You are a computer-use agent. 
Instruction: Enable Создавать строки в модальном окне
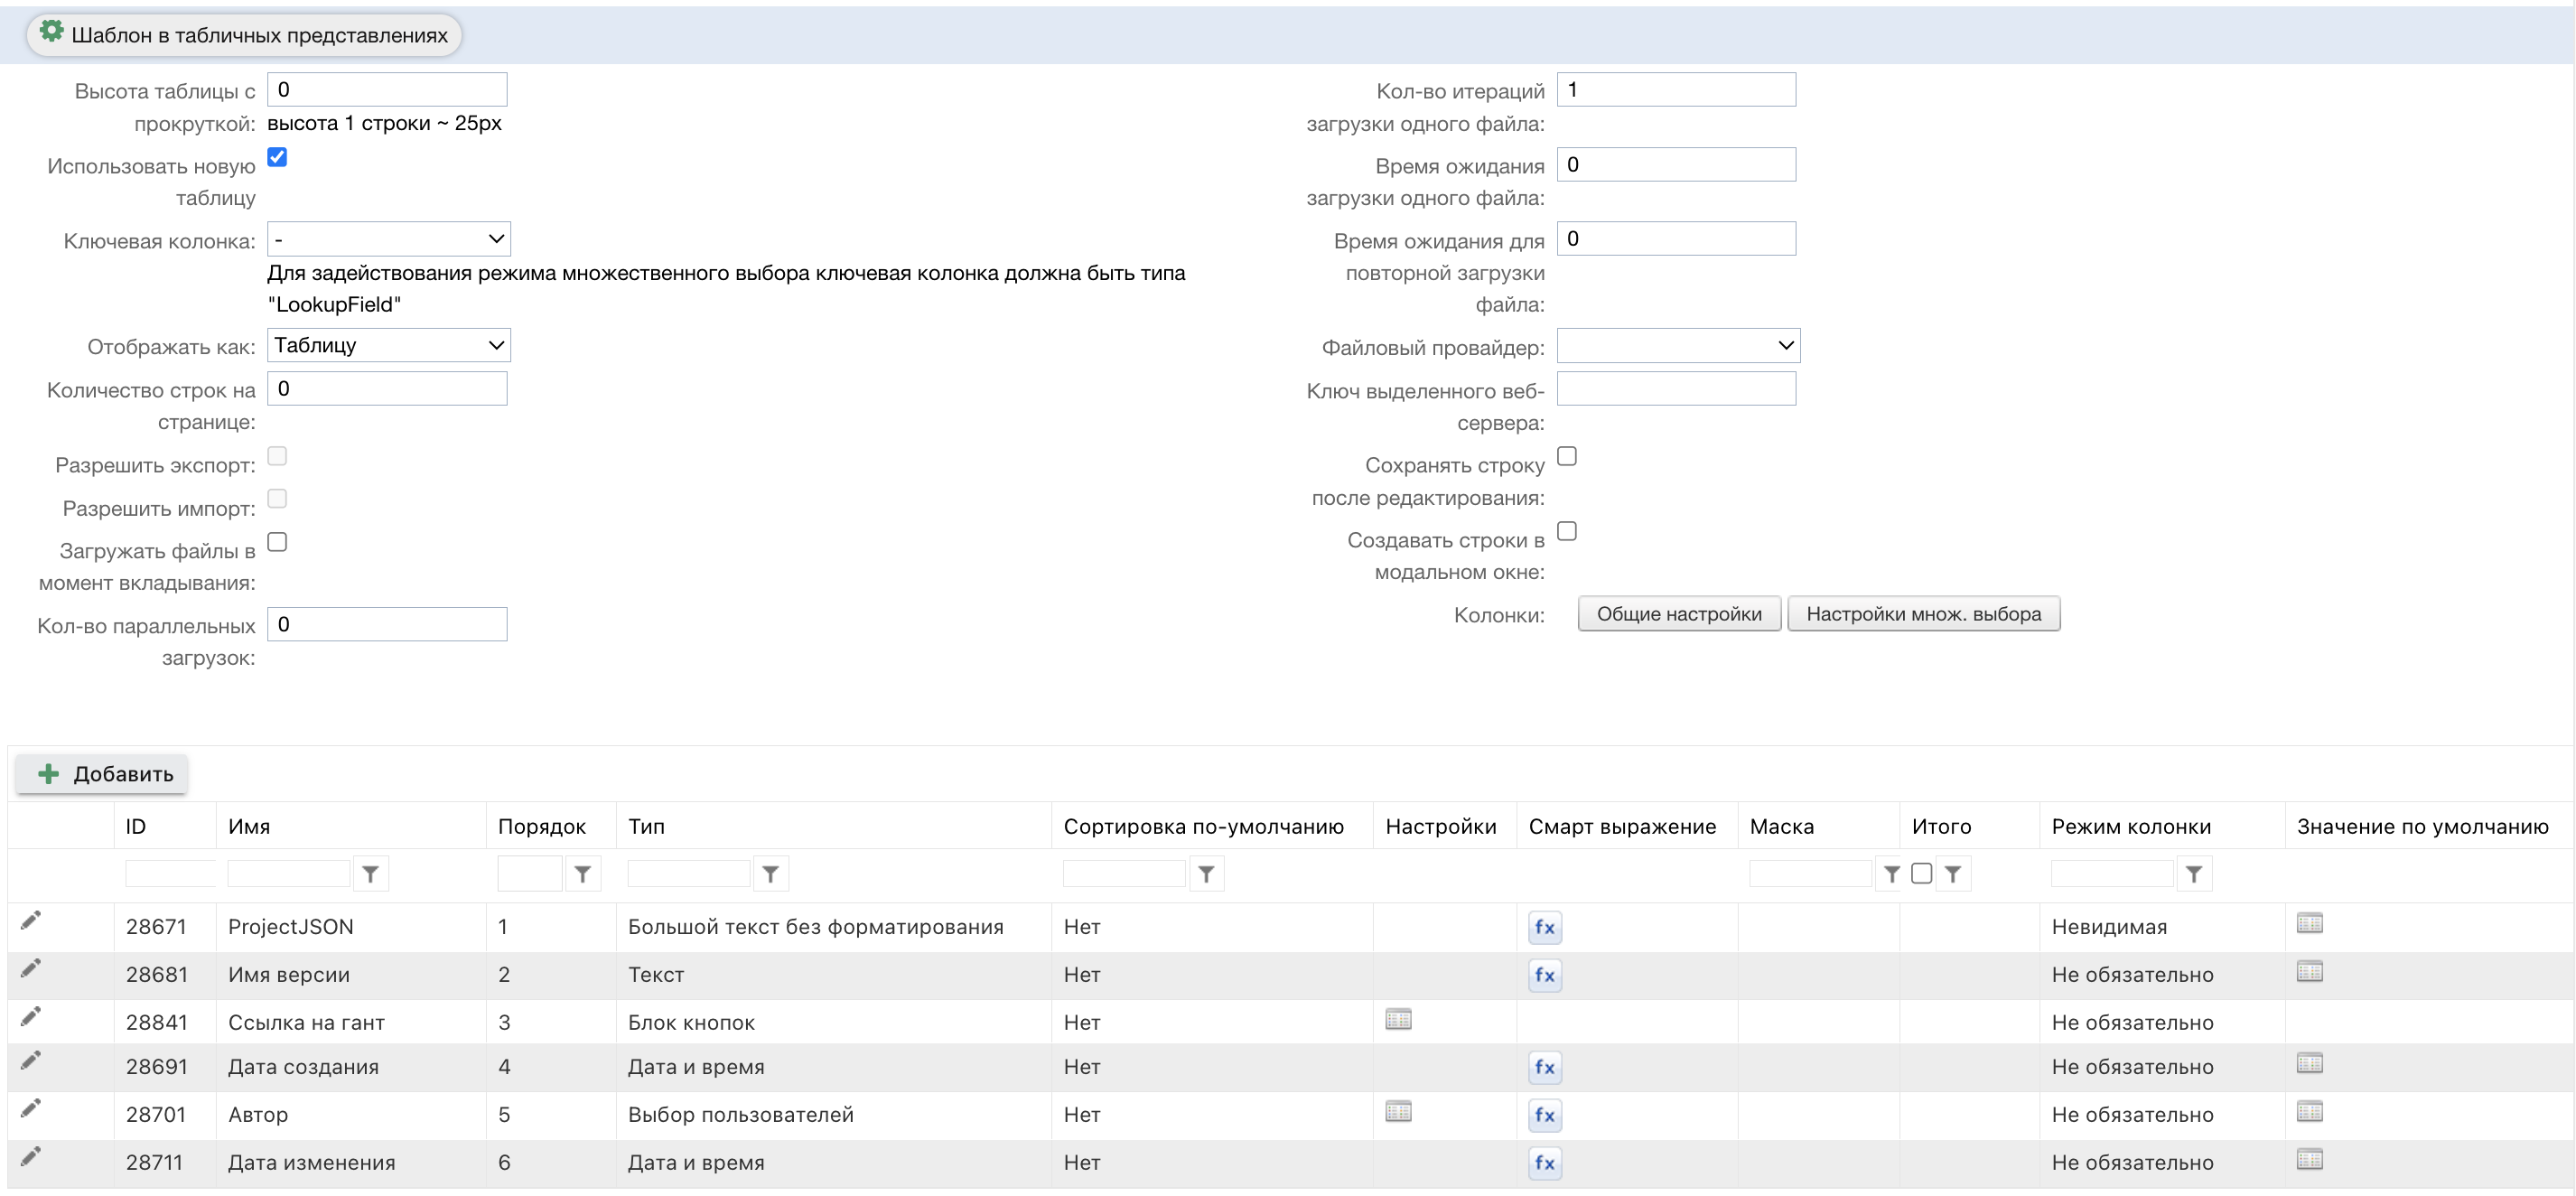pos(1568,531)
